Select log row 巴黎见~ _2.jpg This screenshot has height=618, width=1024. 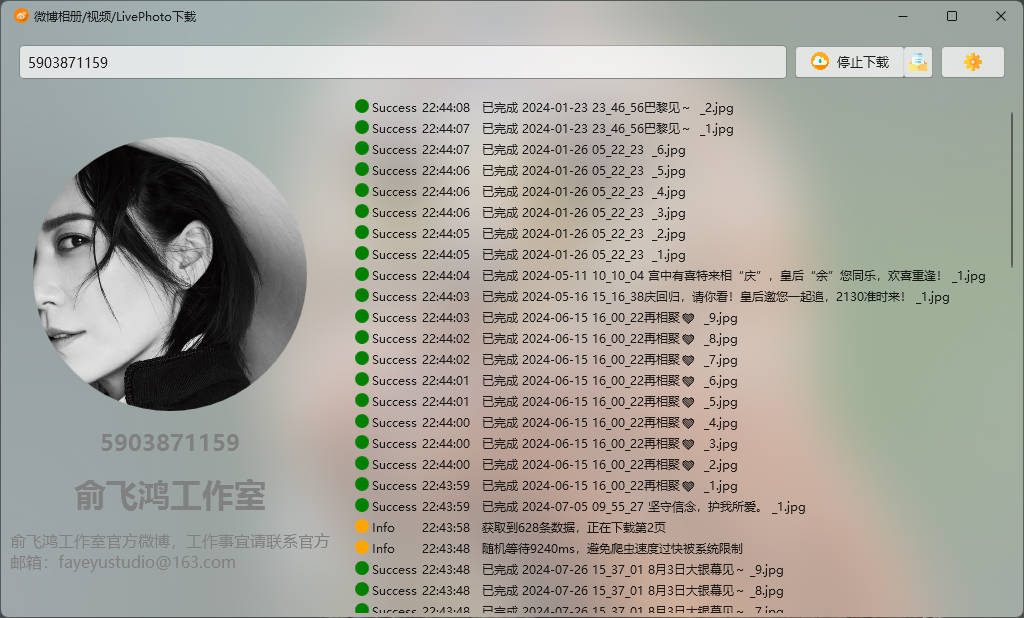coord(545,108)
